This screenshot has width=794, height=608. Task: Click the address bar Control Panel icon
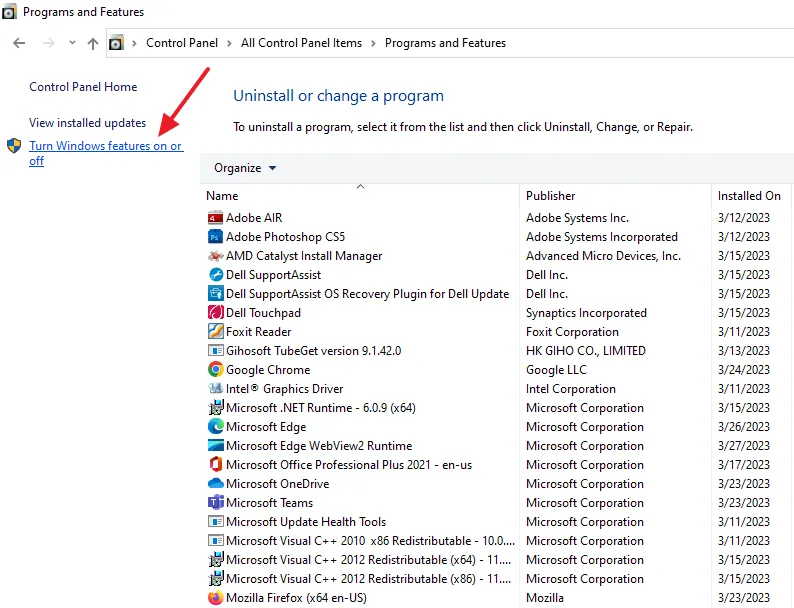click(x=116, y=43)
